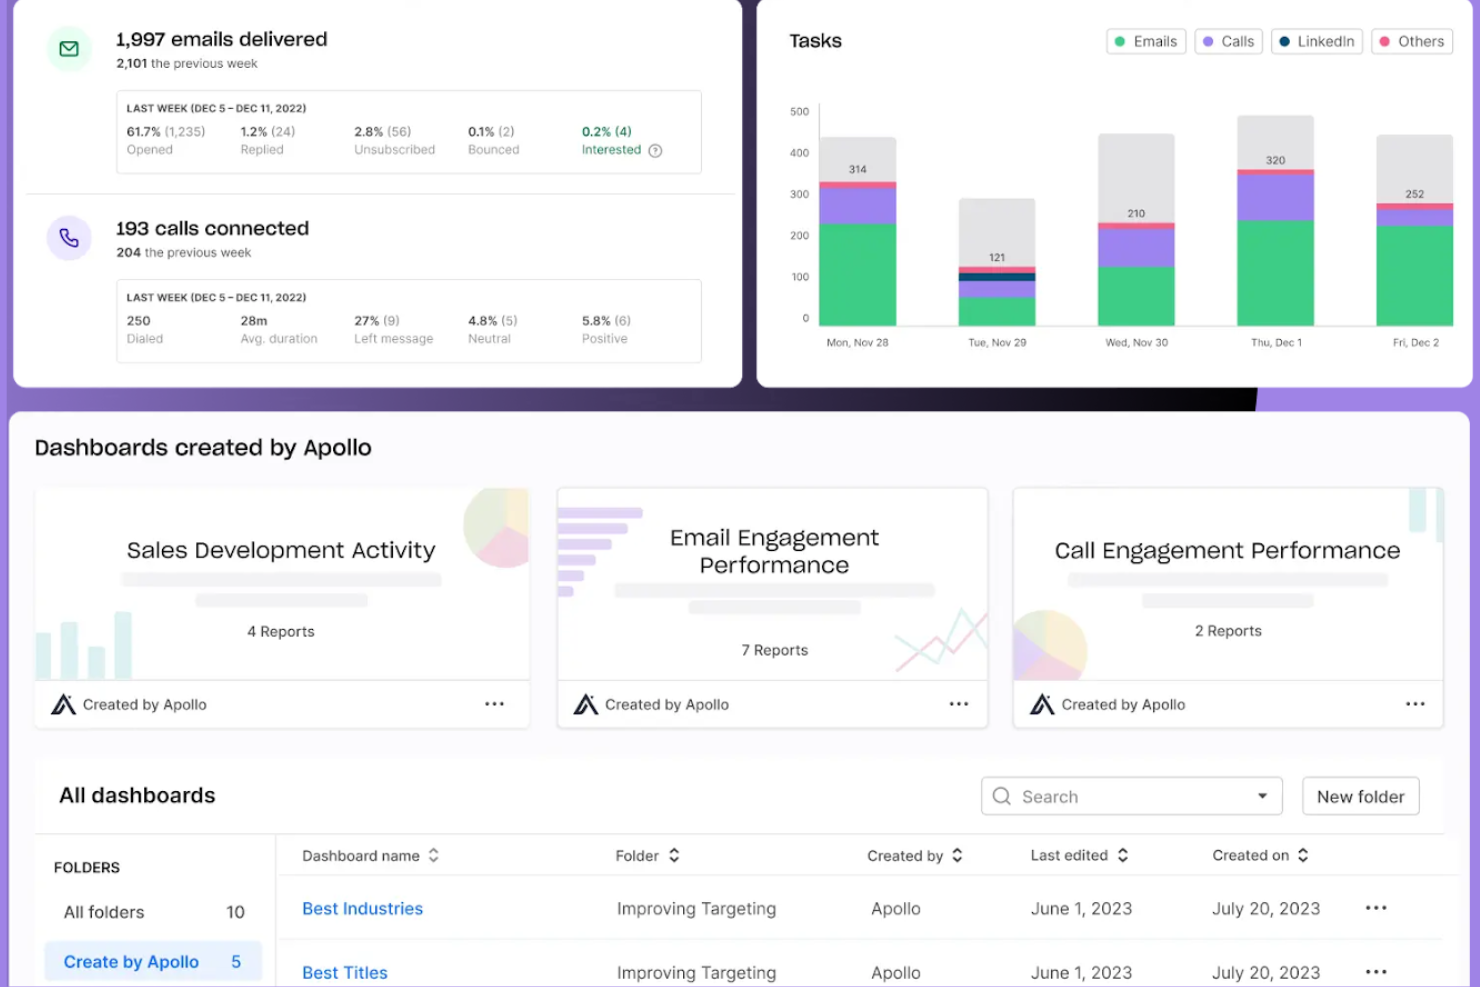Screen dimensions: 1480x987
Task: Select All folders in the sidebar
Action: tap(103, 911)
